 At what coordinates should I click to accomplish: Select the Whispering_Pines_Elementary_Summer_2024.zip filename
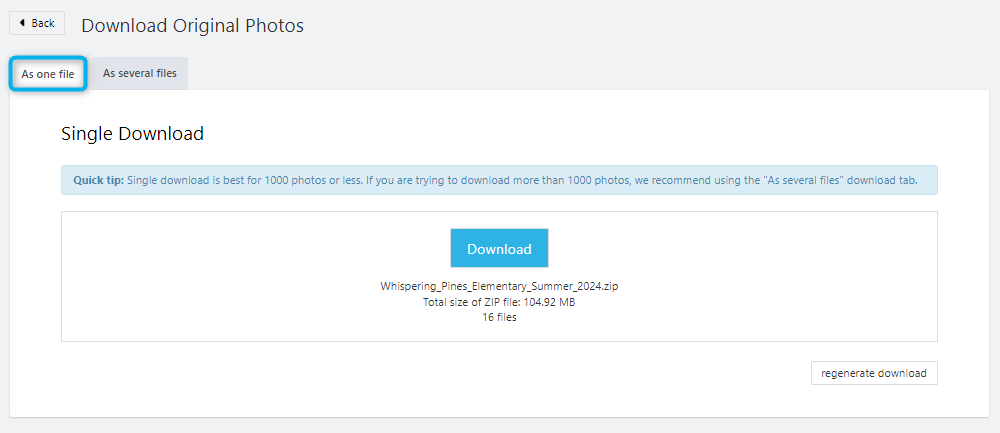point(499,286)
